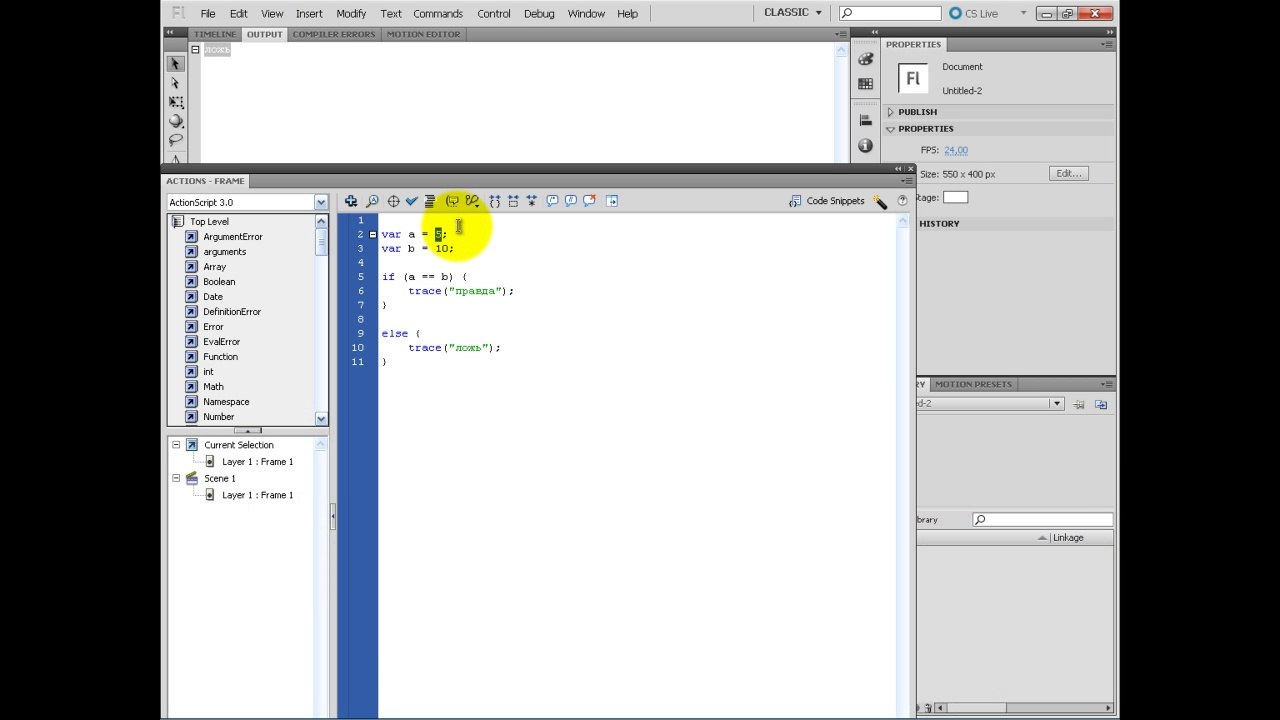Open Debug options in Actions toolbar
Viewport: 1280px width, 720px height.
pyautogui.click(x=473, y=201)
